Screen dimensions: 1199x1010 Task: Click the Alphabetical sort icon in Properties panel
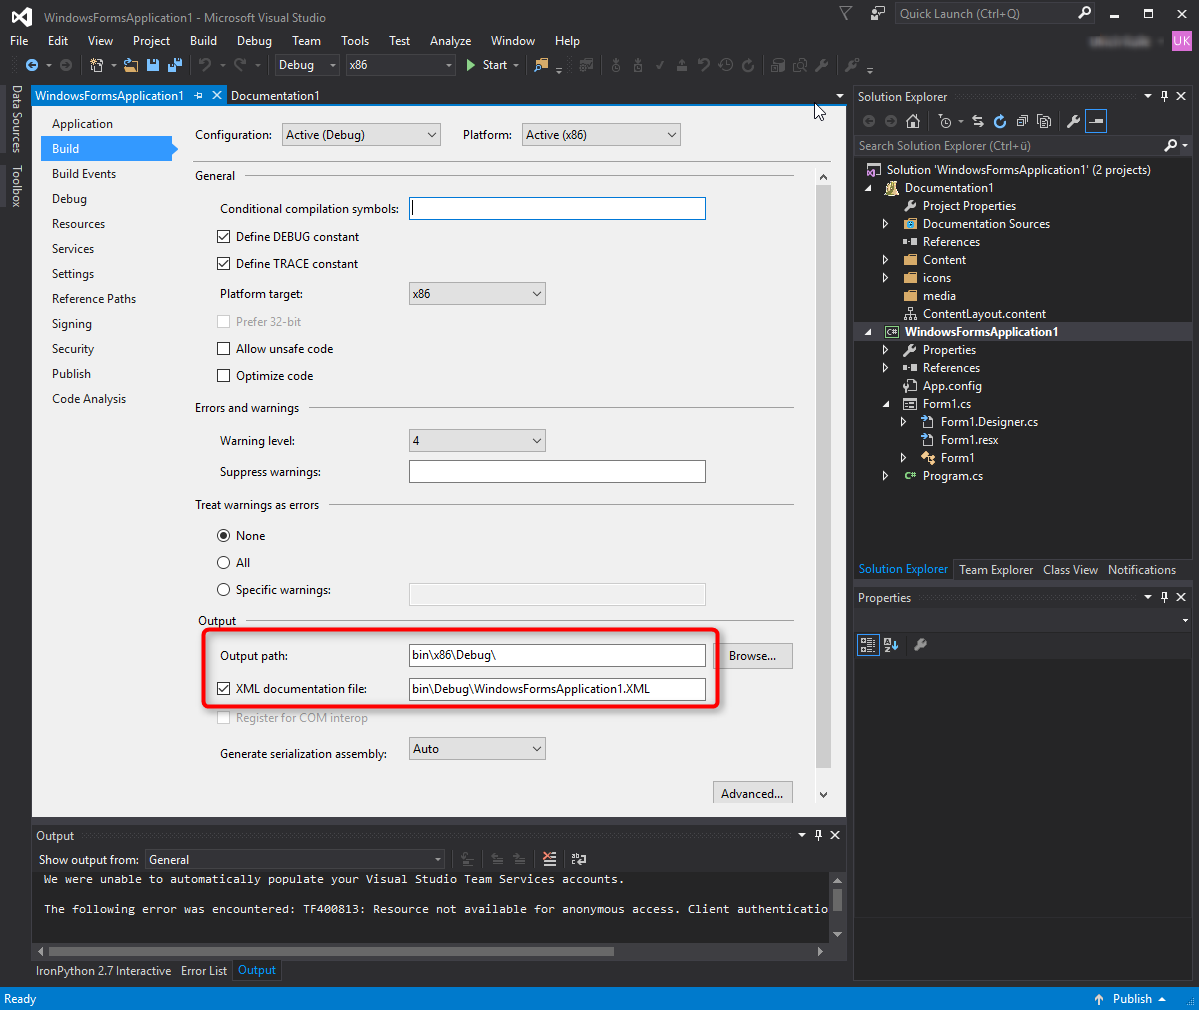tap(891, 645)
